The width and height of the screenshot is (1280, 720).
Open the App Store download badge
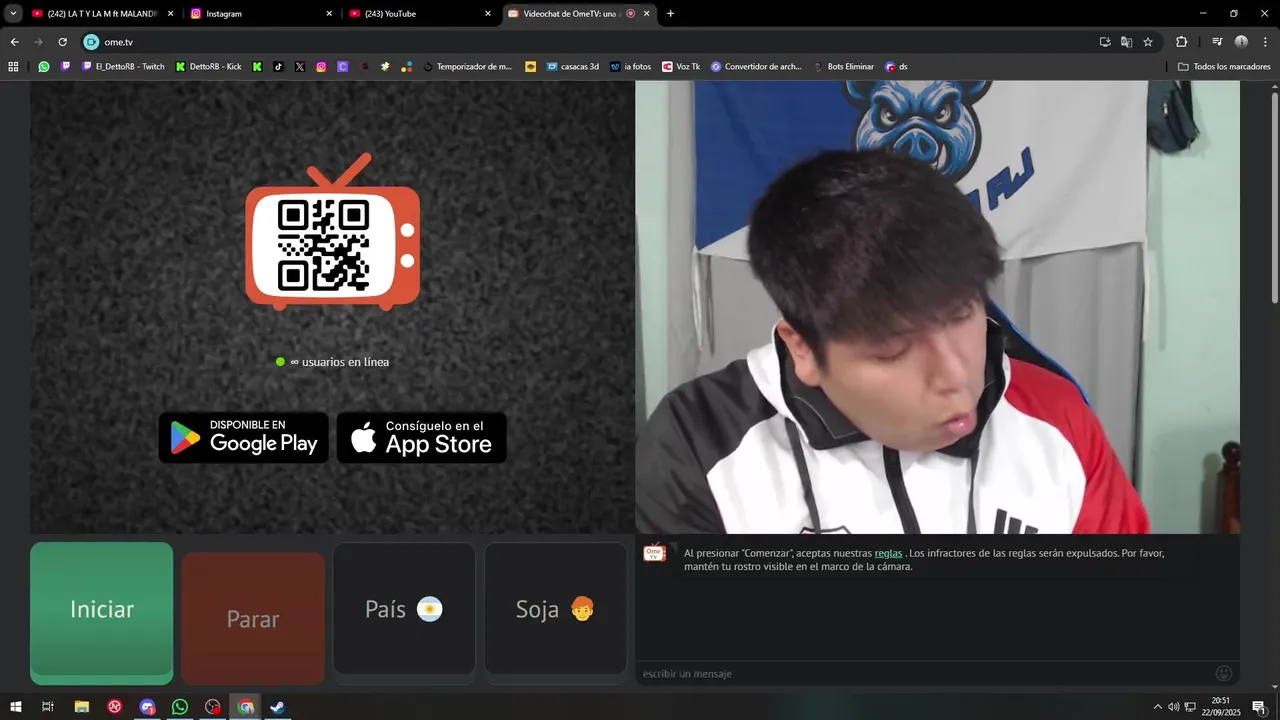click(x=422, y=437)
